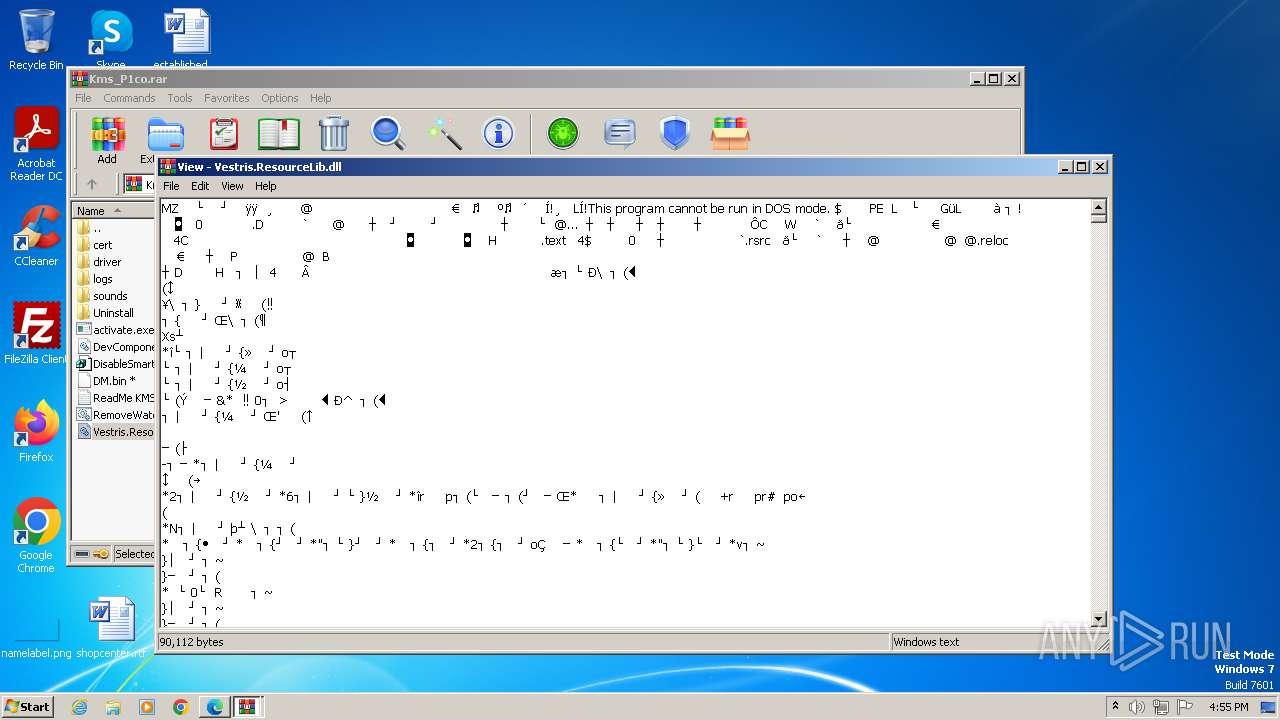Select the Uninstall folder in file list

pos(113,312)
